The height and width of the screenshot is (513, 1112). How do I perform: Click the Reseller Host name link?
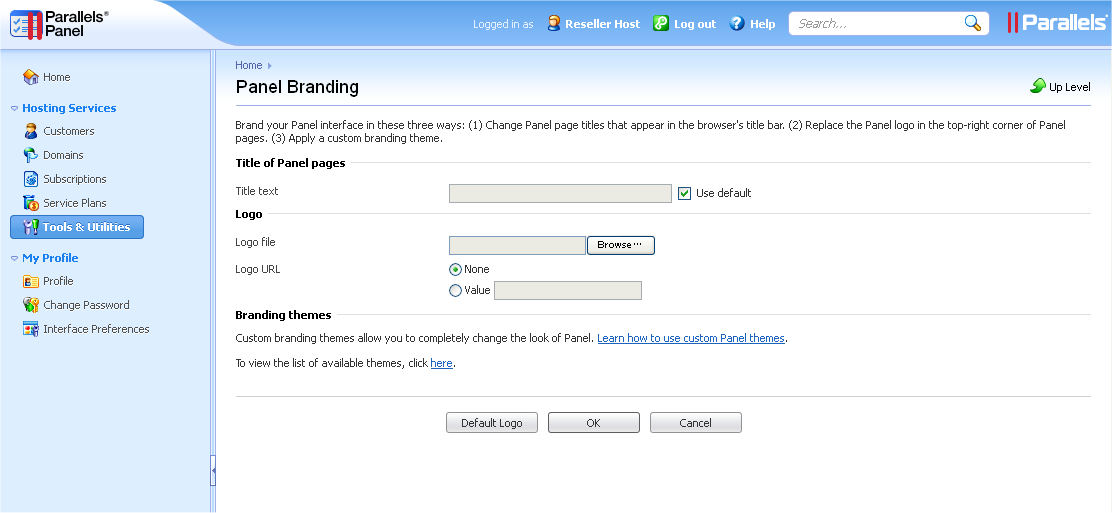click(603, 24)
